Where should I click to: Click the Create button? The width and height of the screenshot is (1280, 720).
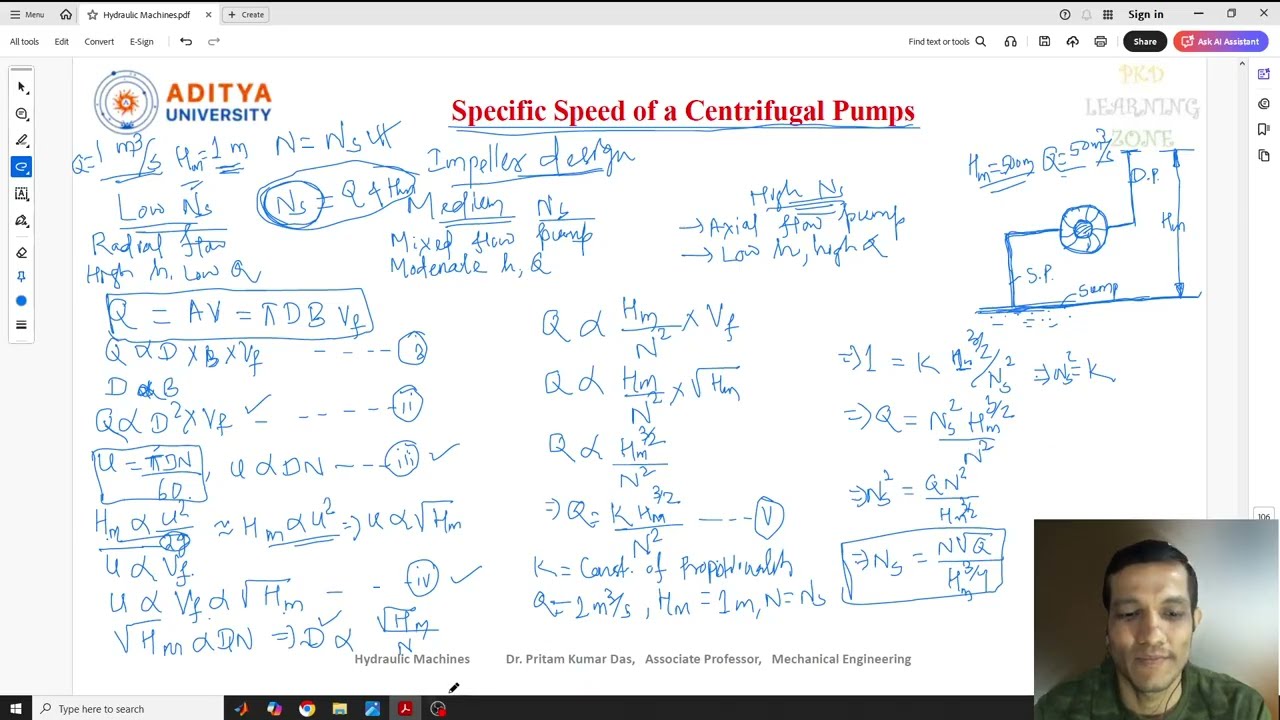point(246,15)
